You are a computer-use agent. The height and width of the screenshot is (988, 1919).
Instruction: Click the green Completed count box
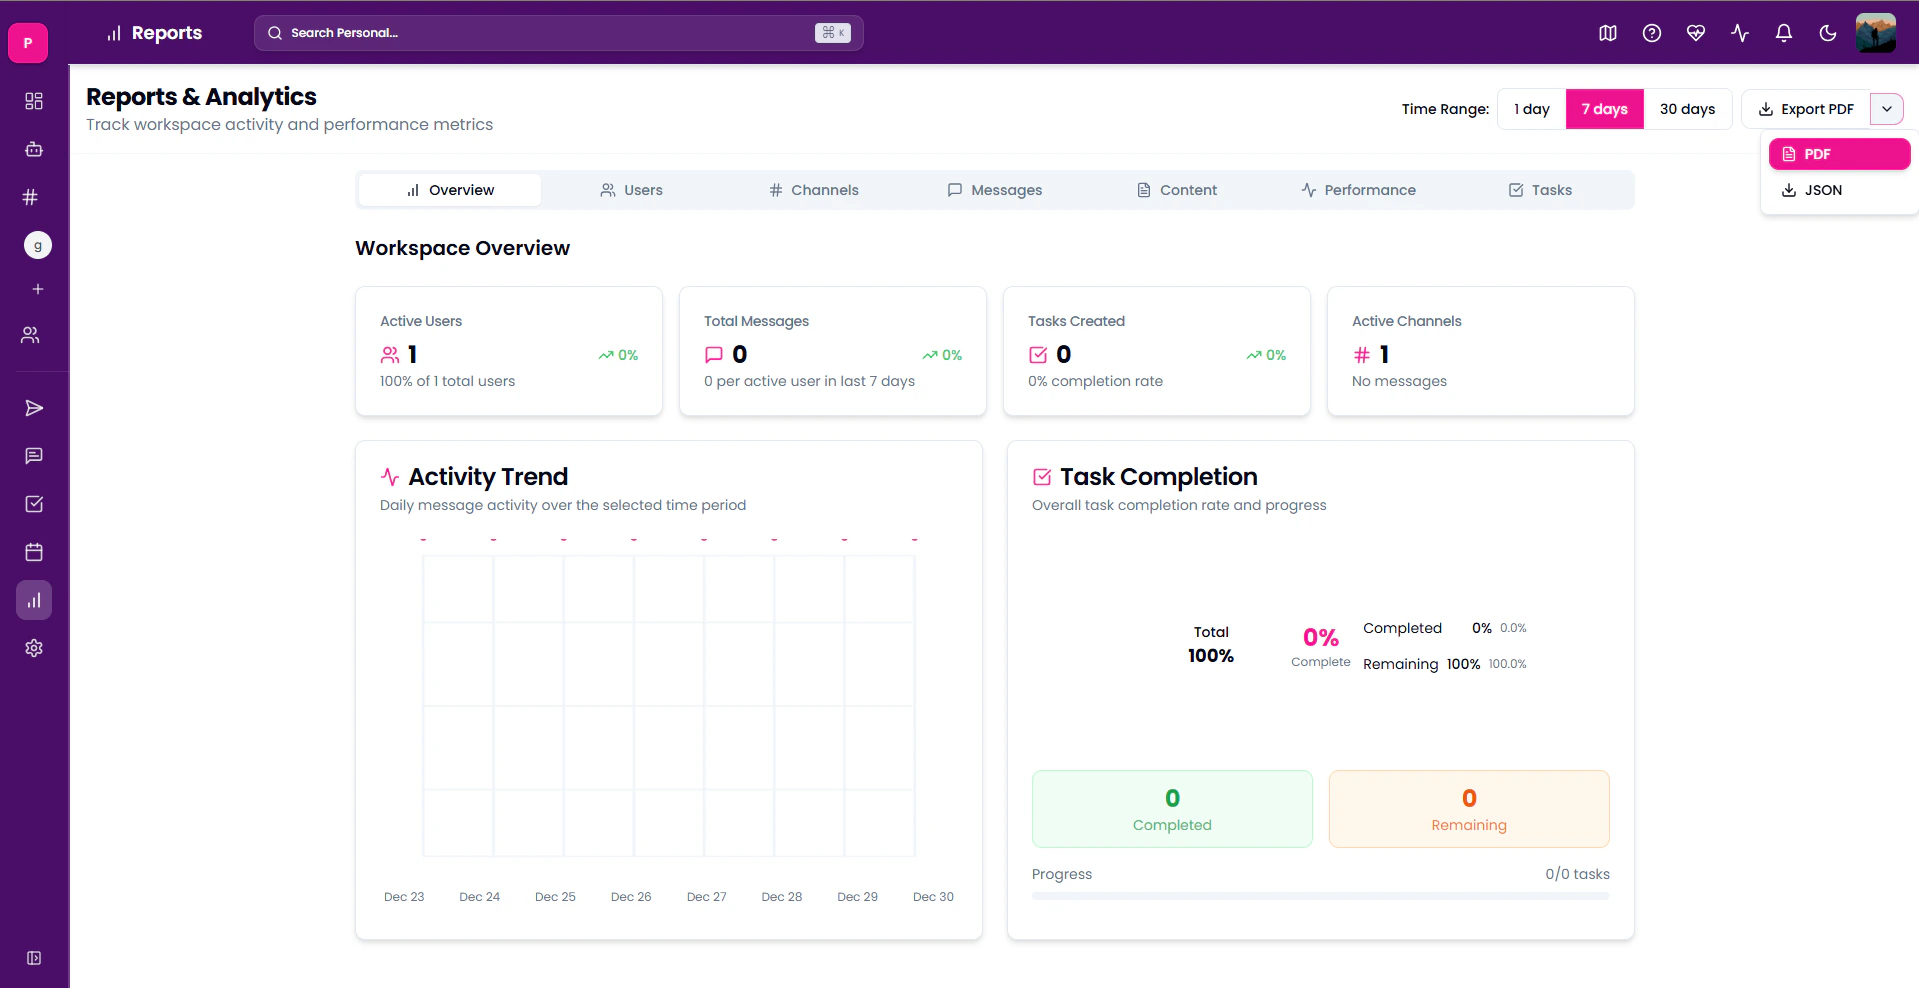[1172, 809]
